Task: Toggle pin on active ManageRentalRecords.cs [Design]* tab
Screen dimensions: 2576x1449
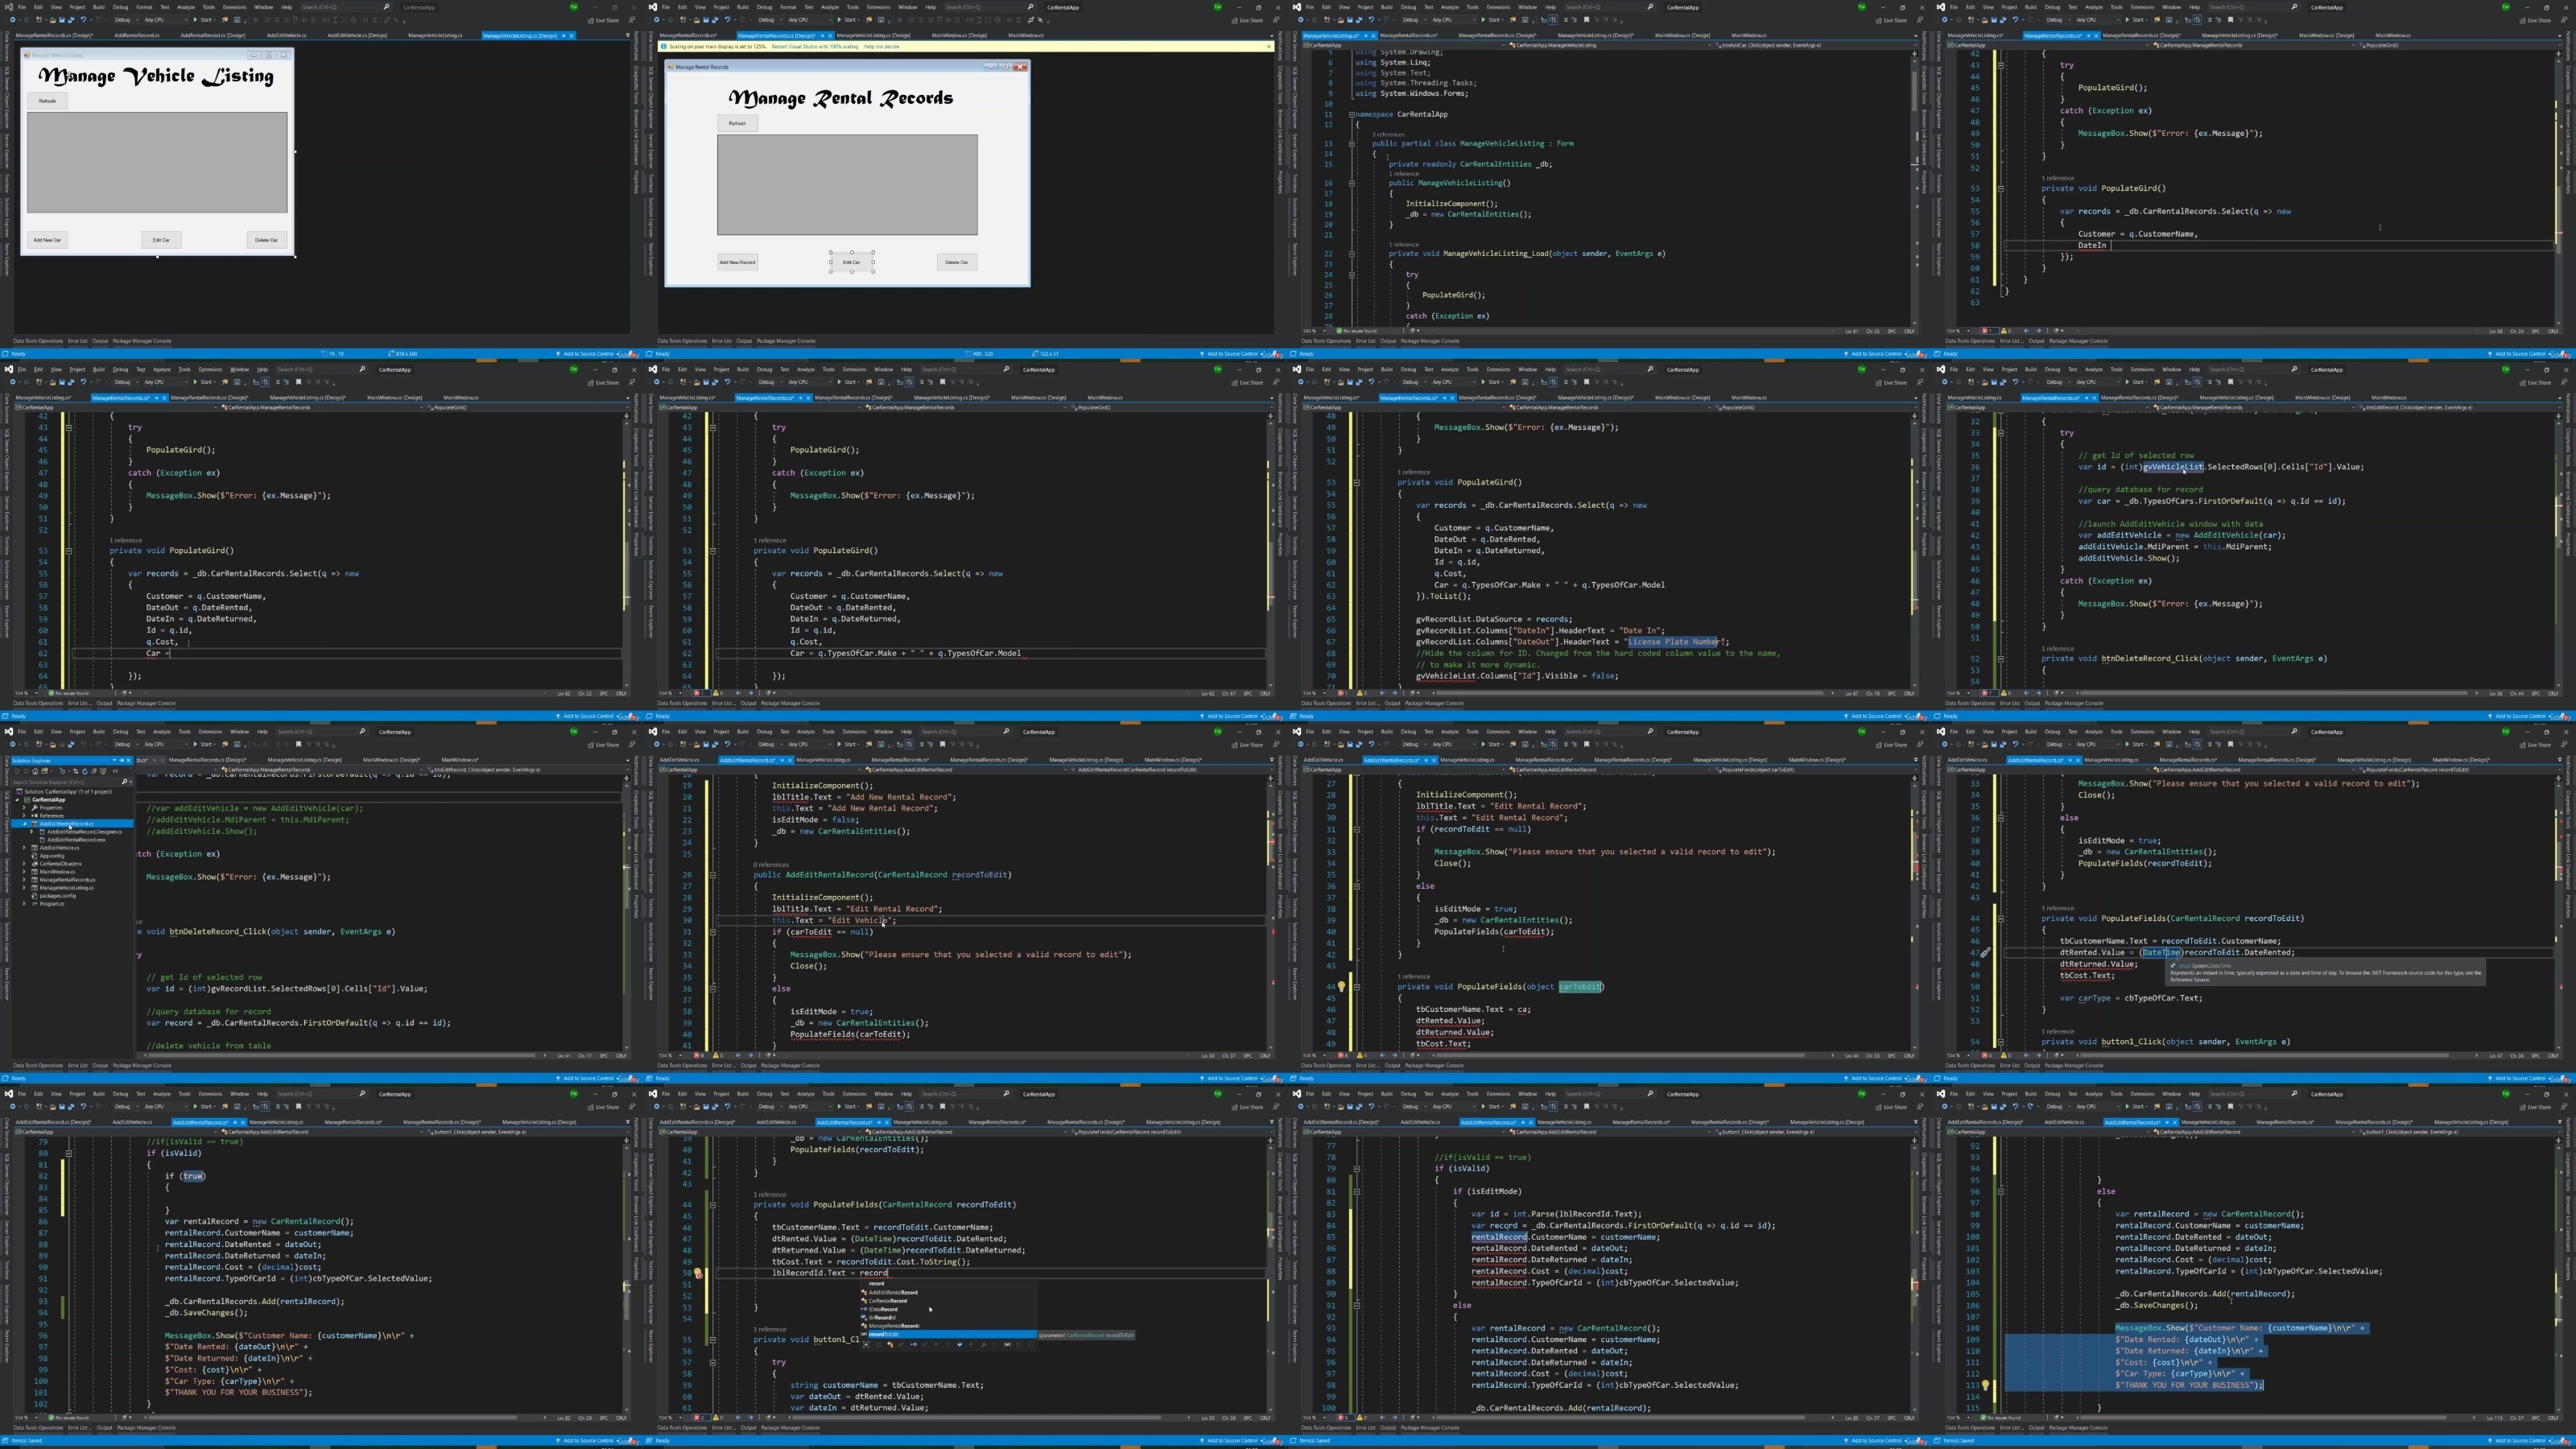Action: tap(823, 36)
